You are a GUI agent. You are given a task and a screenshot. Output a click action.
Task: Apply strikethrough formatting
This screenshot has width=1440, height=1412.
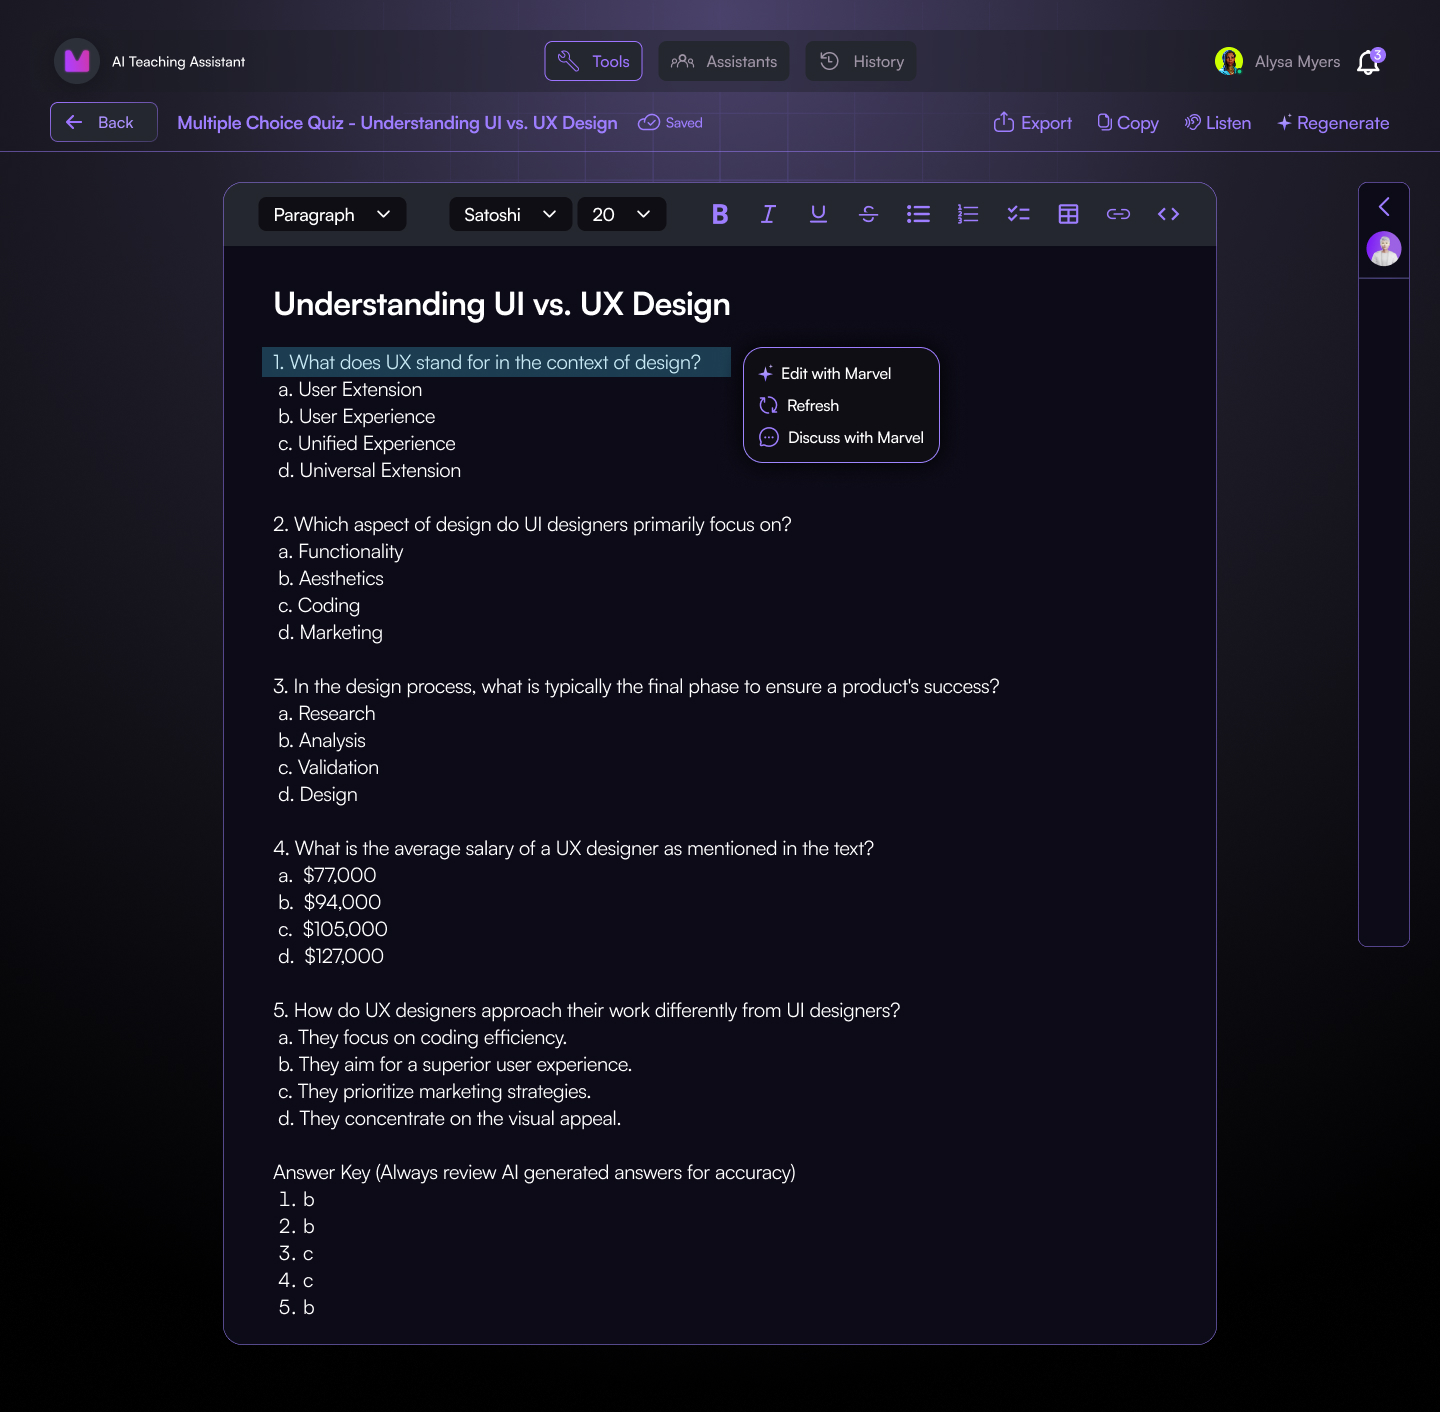coord(868,213)
